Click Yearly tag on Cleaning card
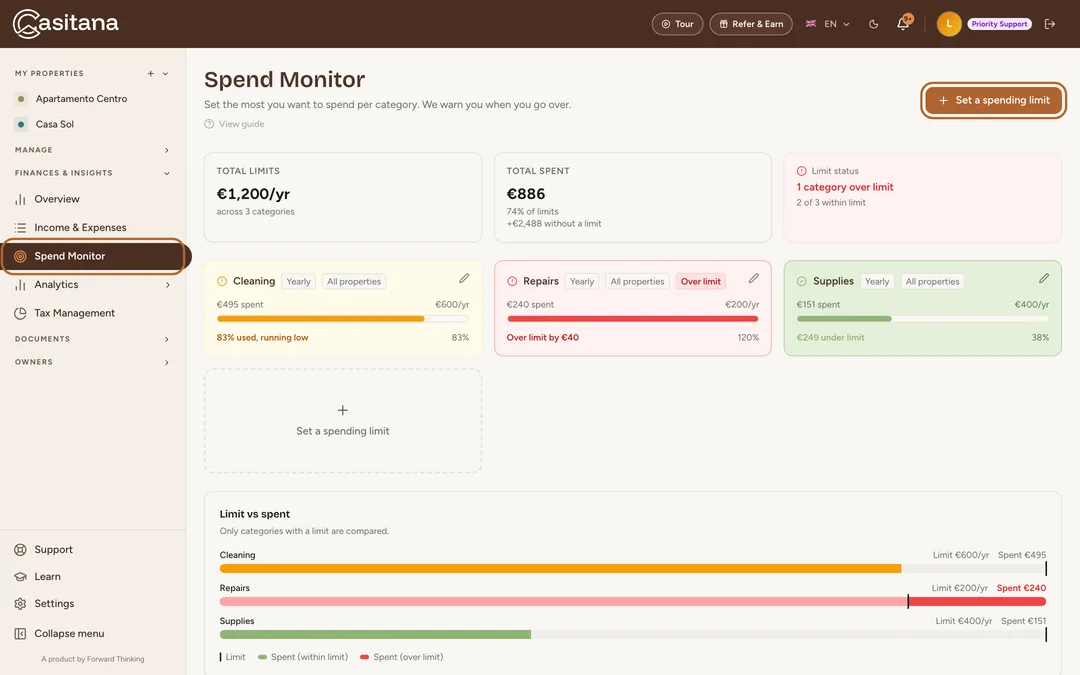This screenshot has height=675, width=1080. click(x=298, y=282)
